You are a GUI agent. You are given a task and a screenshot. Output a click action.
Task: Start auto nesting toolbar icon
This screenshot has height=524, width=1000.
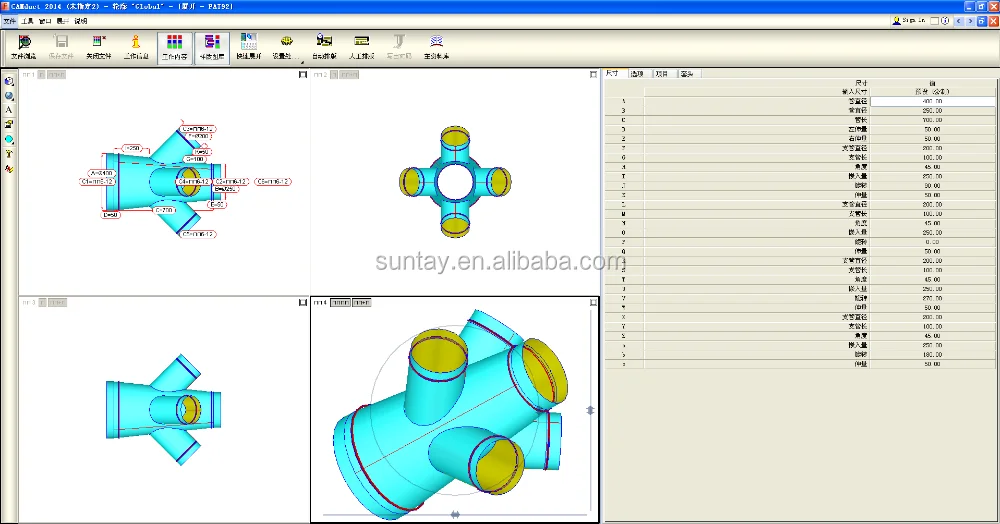324,41
